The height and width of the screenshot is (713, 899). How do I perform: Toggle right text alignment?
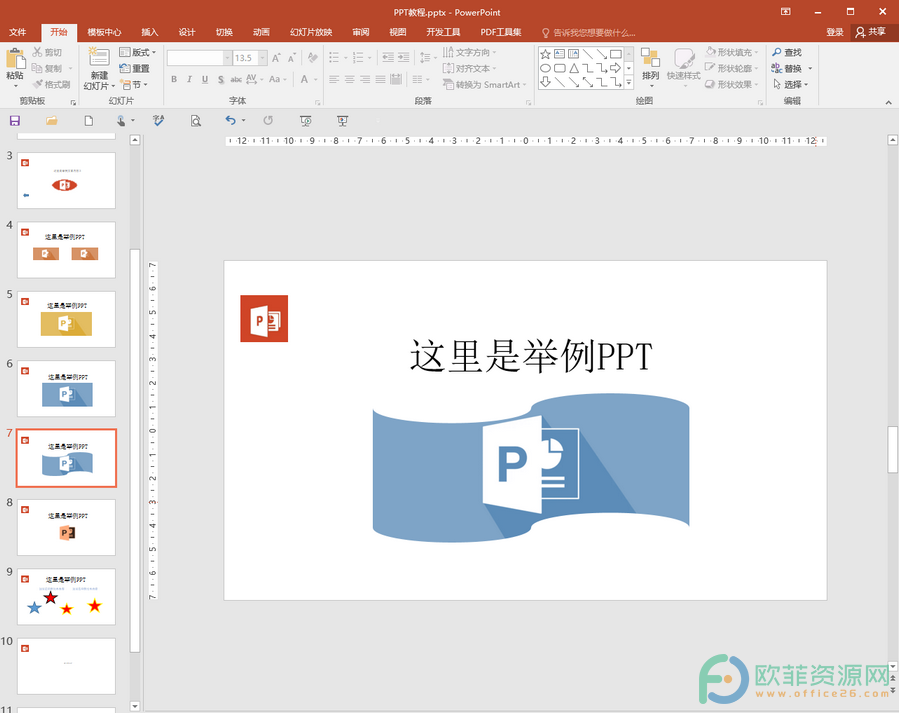click(365, 79)
